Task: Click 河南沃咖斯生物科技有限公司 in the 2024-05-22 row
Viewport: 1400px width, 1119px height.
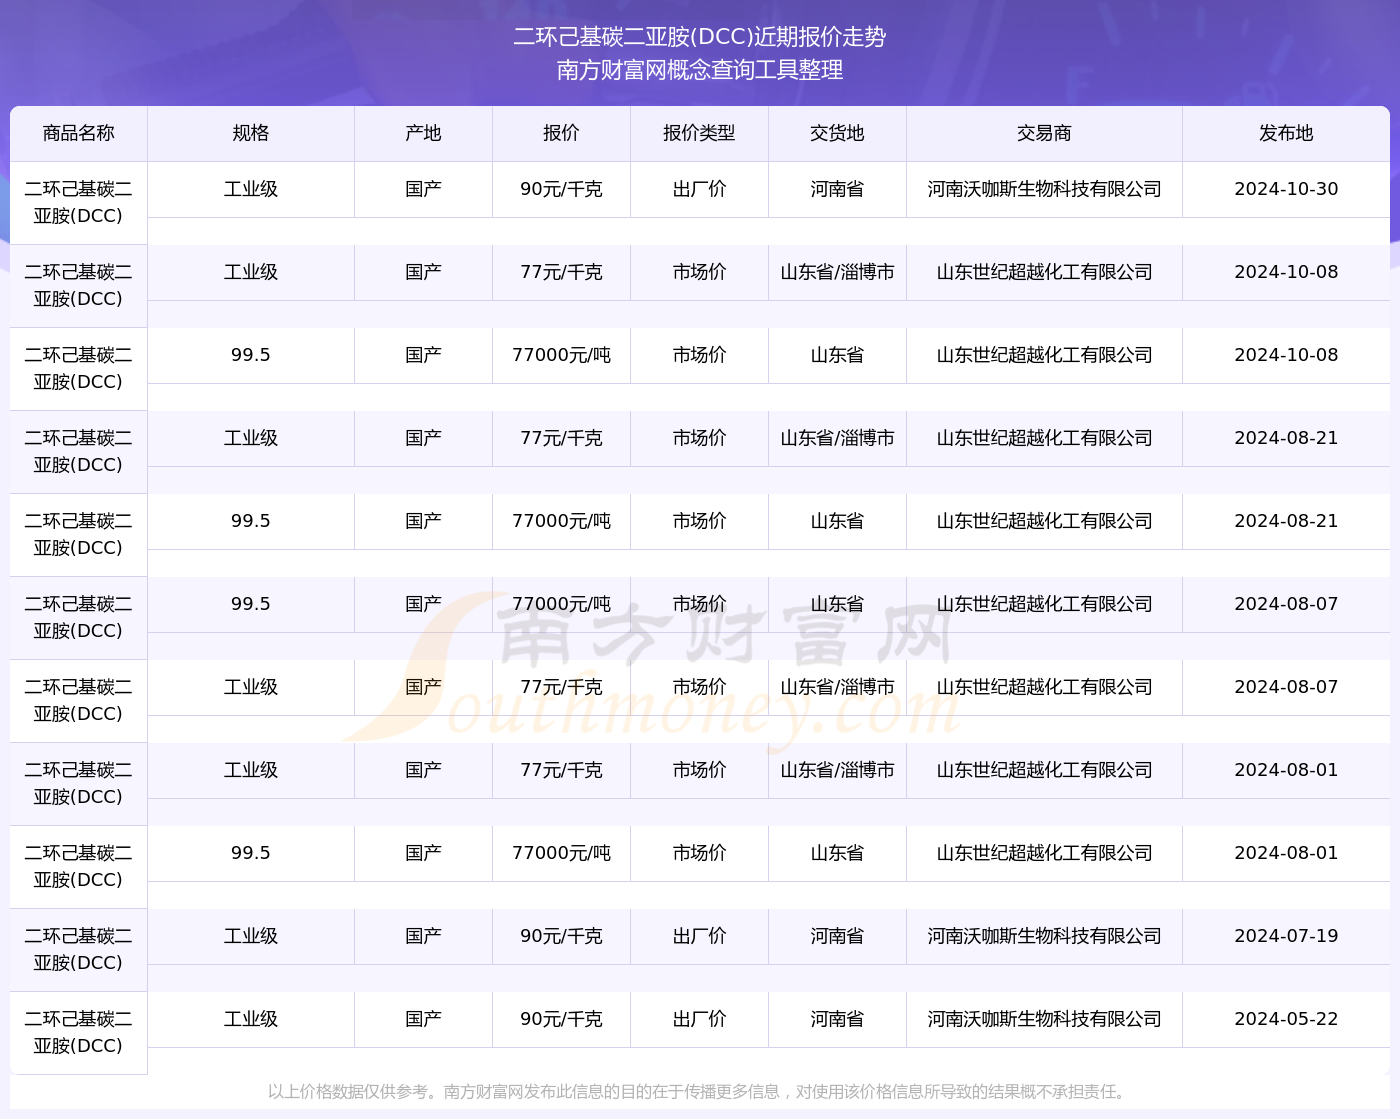Action: click(x=1044, y=1019)
